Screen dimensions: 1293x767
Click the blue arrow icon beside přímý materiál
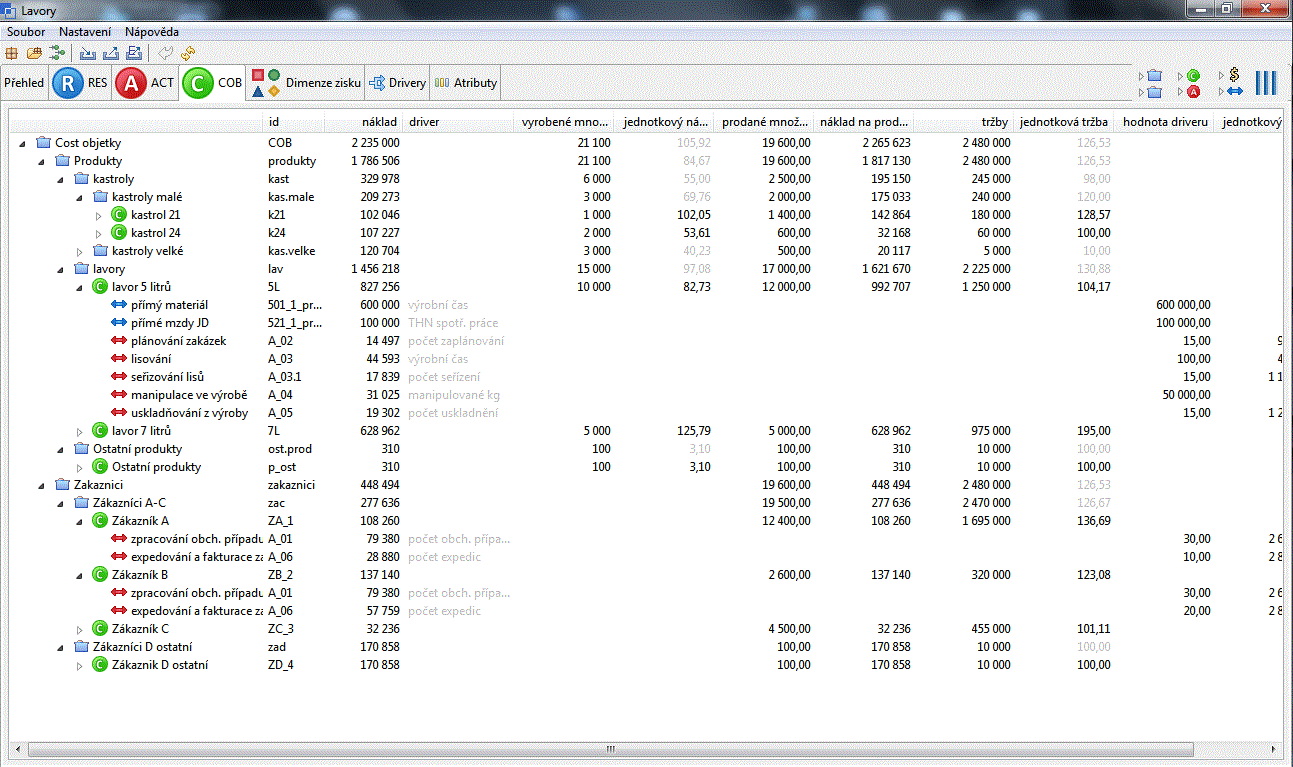119,305
